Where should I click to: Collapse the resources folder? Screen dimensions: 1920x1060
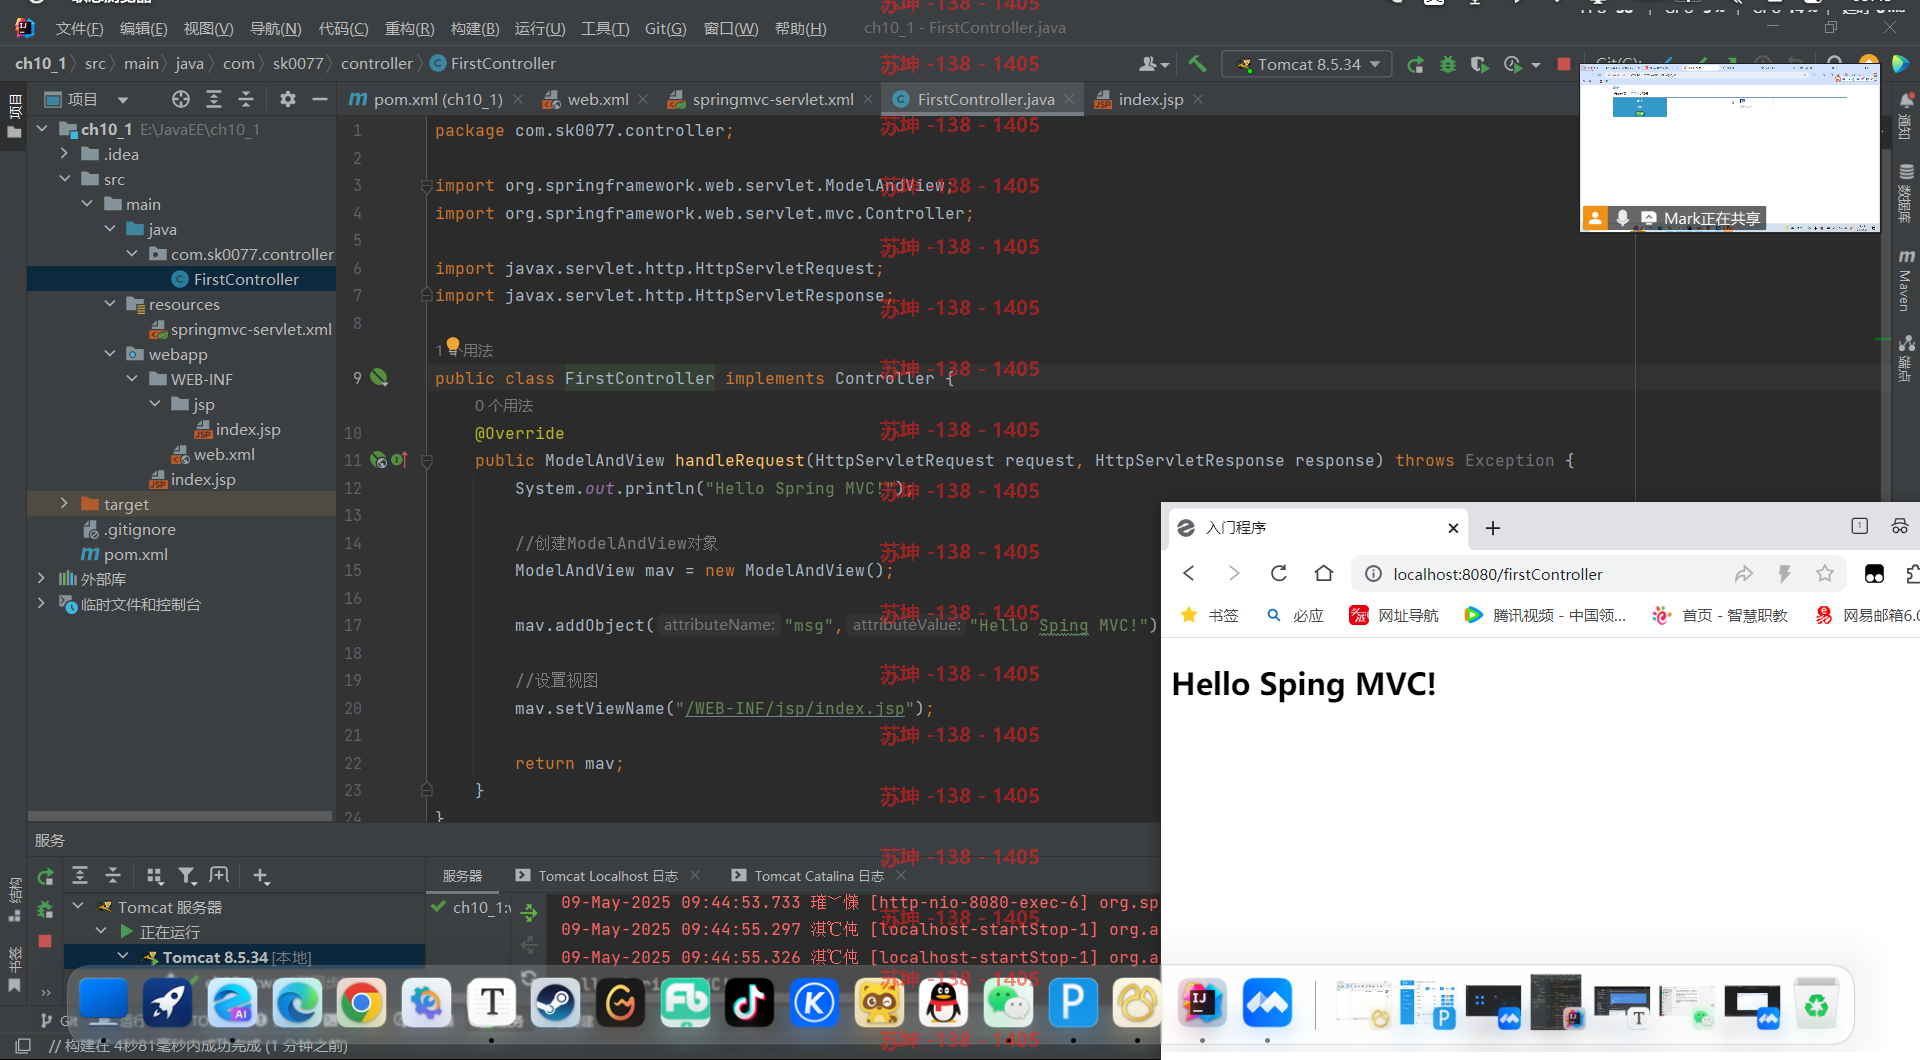110,304
